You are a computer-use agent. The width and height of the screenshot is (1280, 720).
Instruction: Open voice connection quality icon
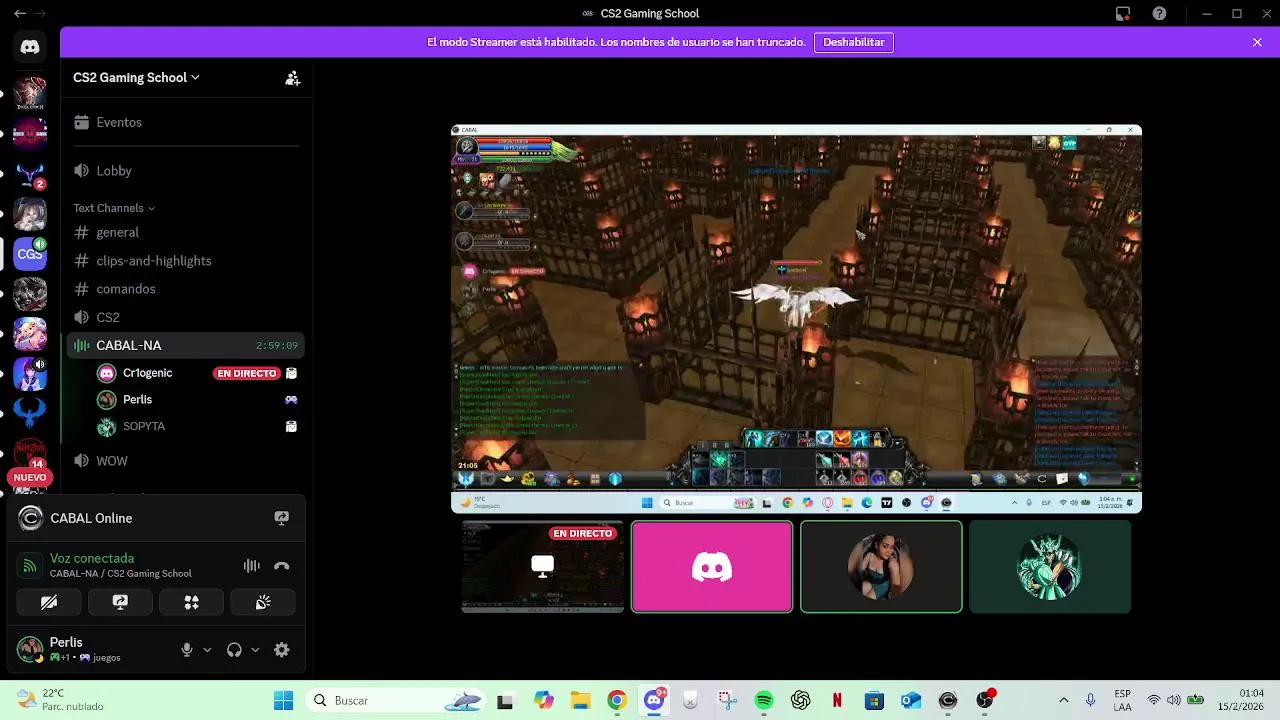tap(30, 566)
